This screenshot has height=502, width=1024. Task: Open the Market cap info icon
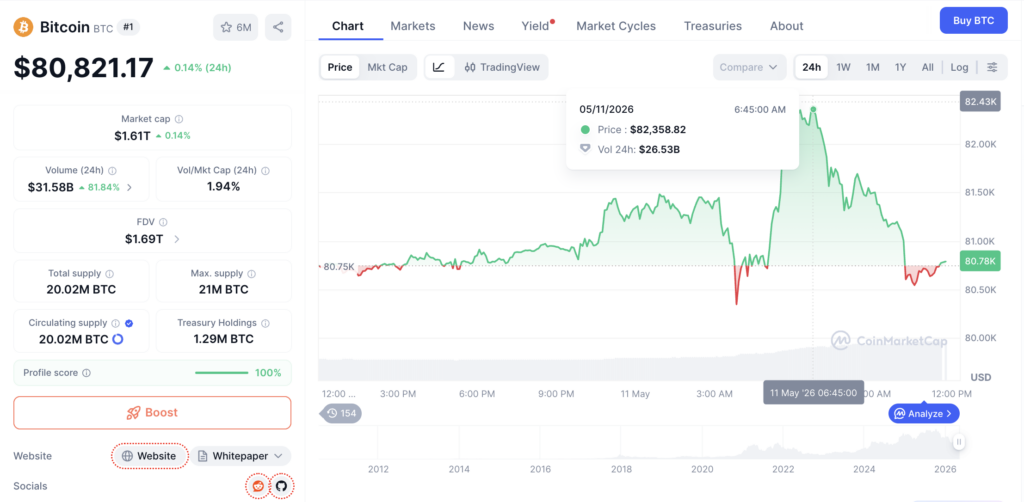click(x=179, y=119)
